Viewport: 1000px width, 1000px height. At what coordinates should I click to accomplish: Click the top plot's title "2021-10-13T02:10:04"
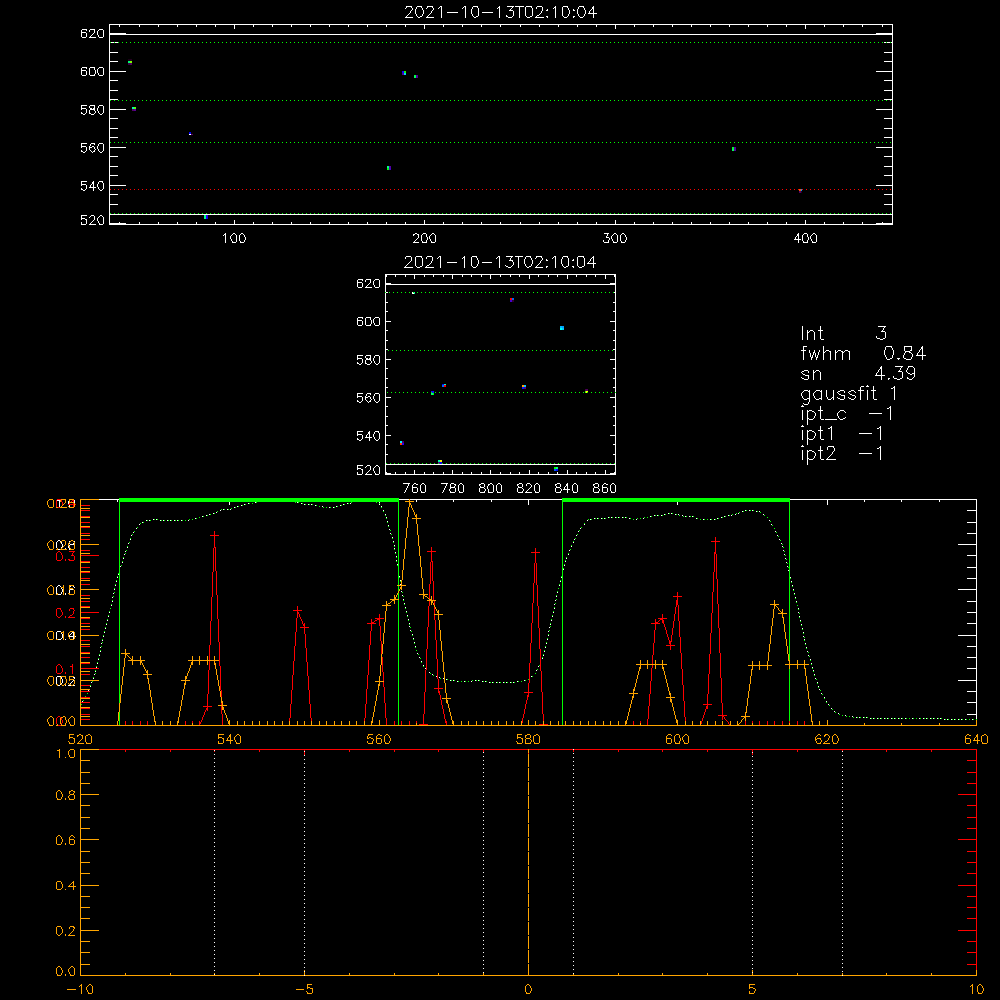pyautogui.click(x=501, y=12)
